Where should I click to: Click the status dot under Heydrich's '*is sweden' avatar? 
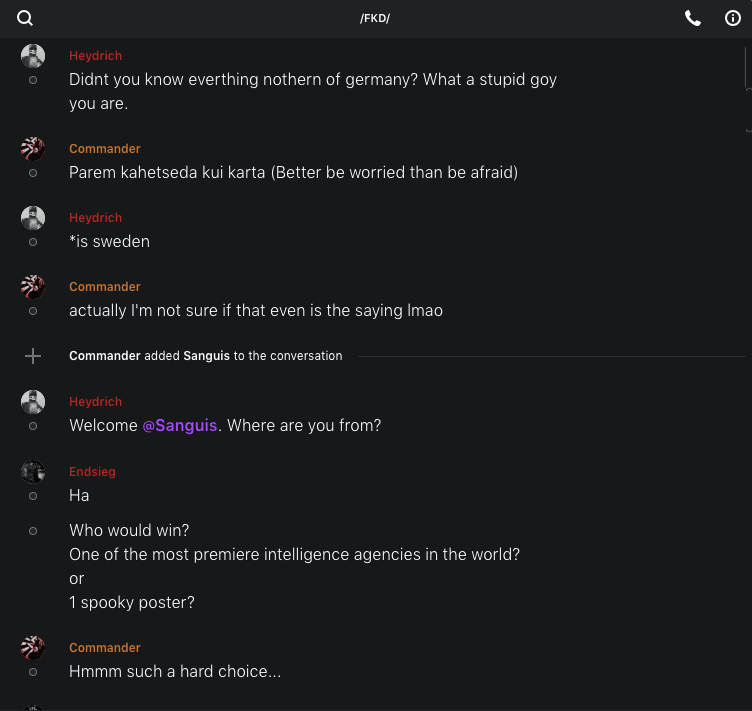pos(33,242)
